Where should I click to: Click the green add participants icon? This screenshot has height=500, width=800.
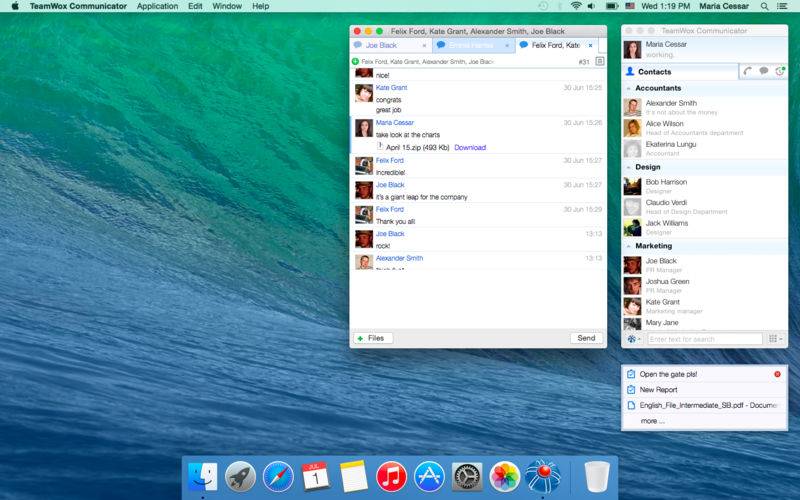coord(356,61)
